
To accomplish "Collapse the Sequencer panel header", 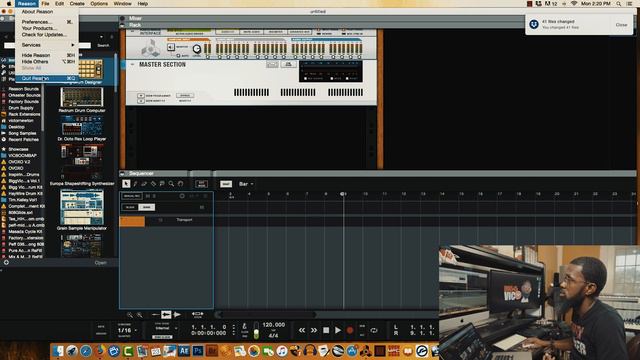I will (x=122, y=173).
